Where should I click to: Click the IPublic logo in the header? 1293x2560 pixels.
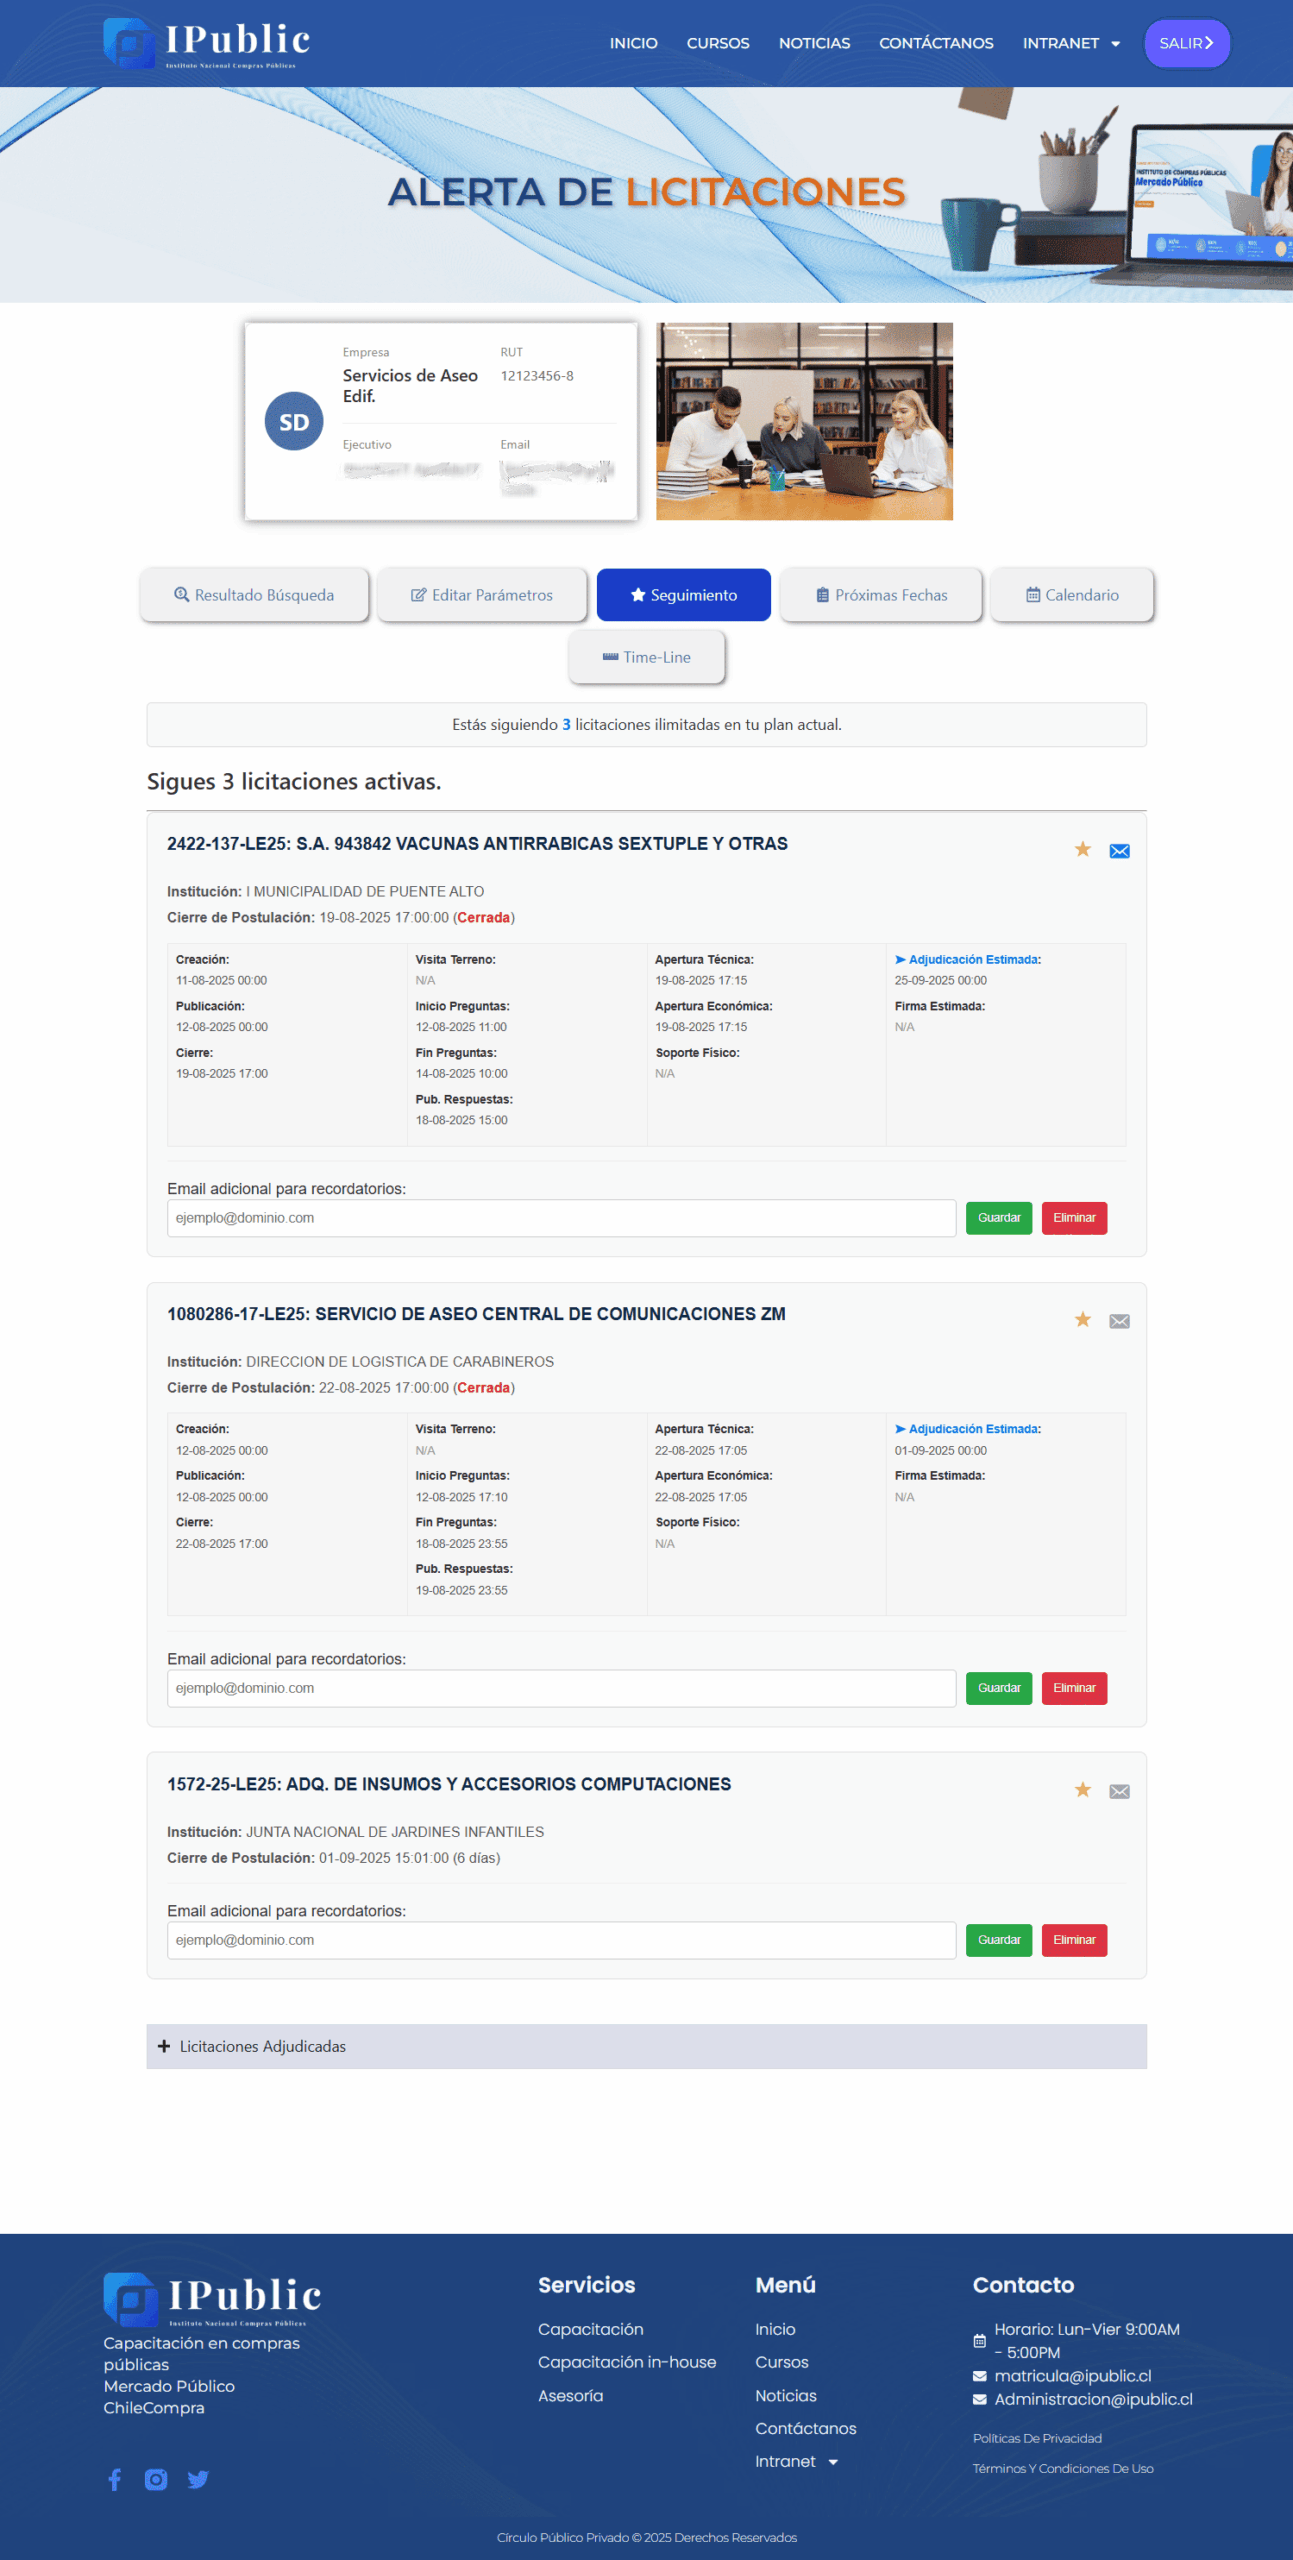(207, 43)
